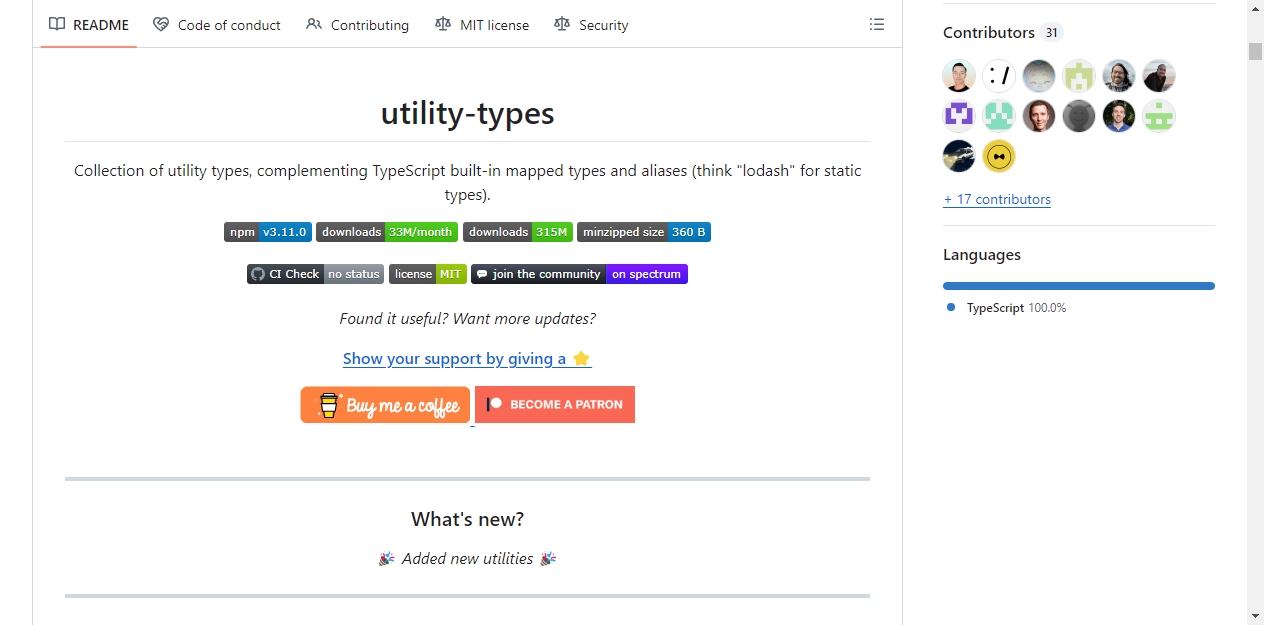Image resolution: width=1264 pixels, height=625 pixels.
Task: Click the MIT license scale icon
Action: (443, 25)
